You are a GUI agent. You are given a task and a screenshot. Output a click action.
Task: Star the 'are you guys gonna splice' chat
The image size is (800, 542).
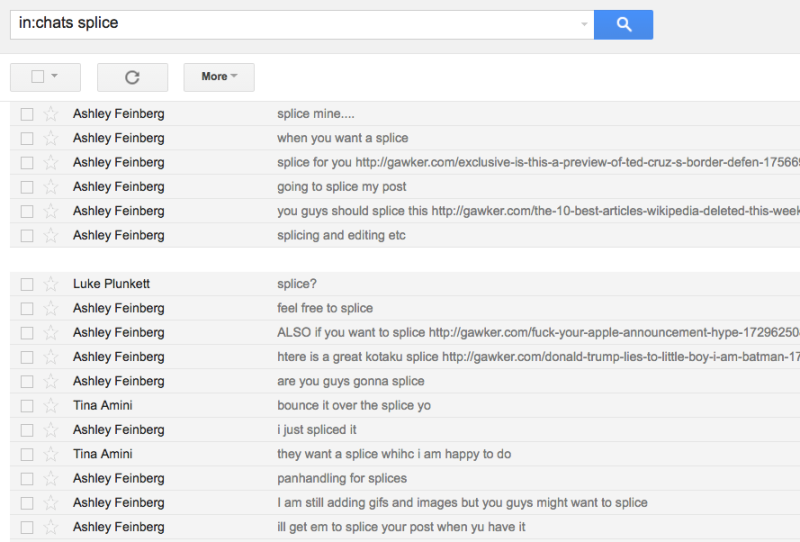[x=51, y=381]
